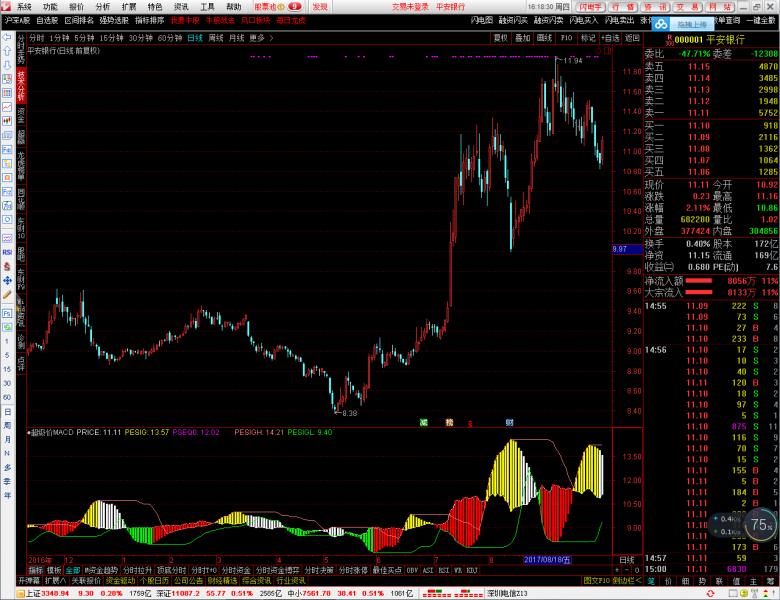Click the line chart icon in left sidebar
Image resolution: width=780 pixels, height=600 pixels.
click(x=7, y=107)
